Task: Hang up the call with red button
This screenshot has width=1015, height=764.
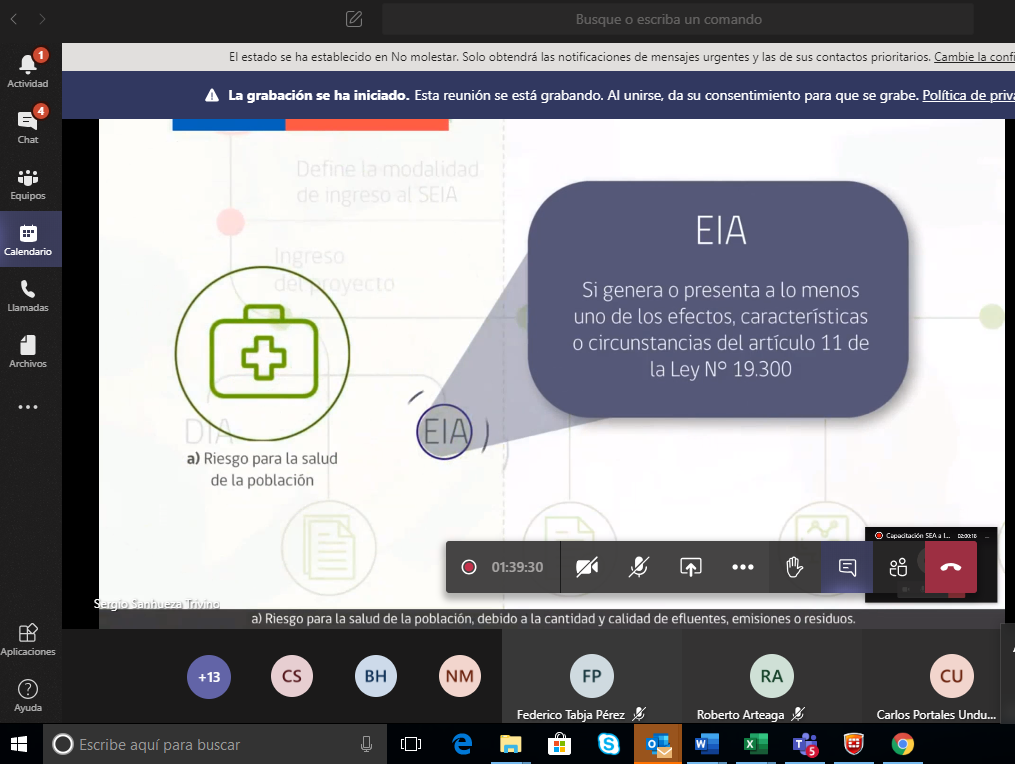Action: 950,567
